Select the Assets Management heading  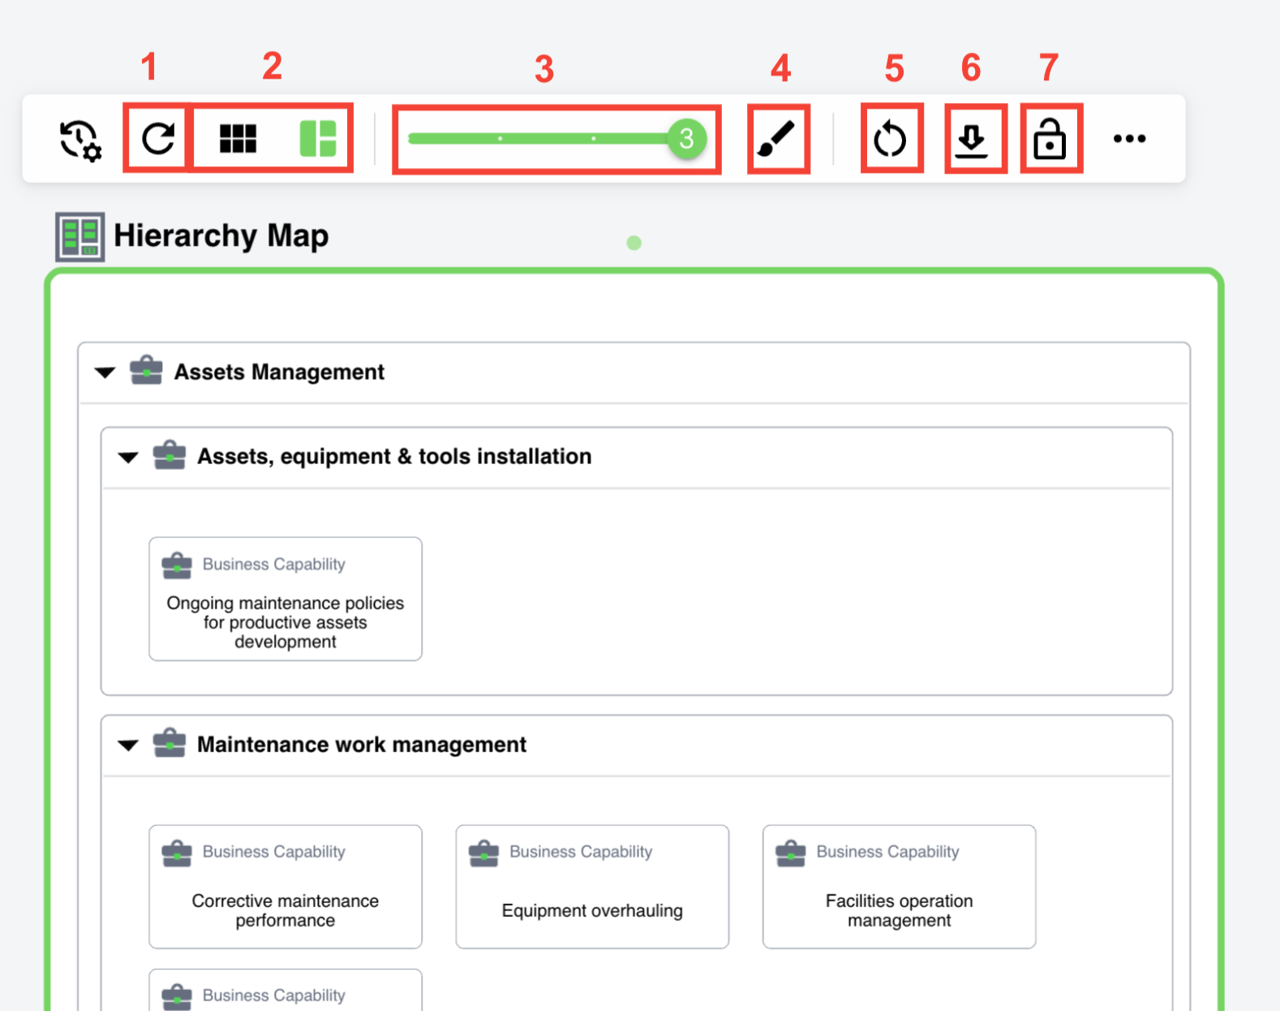[279, 372]
